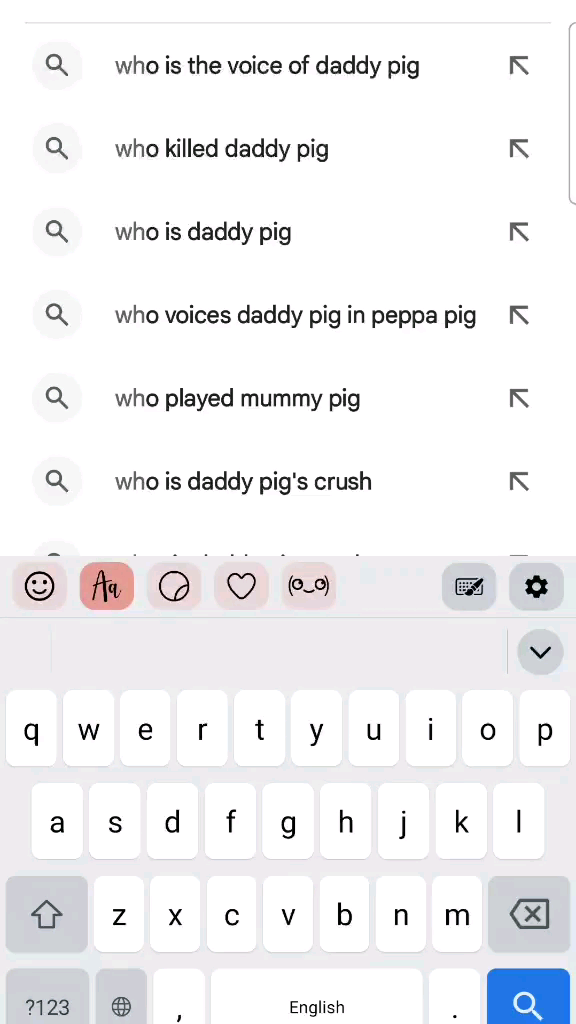Tap the backspace delete key
Screen dimensions: 576x1024
click(528, 914)
